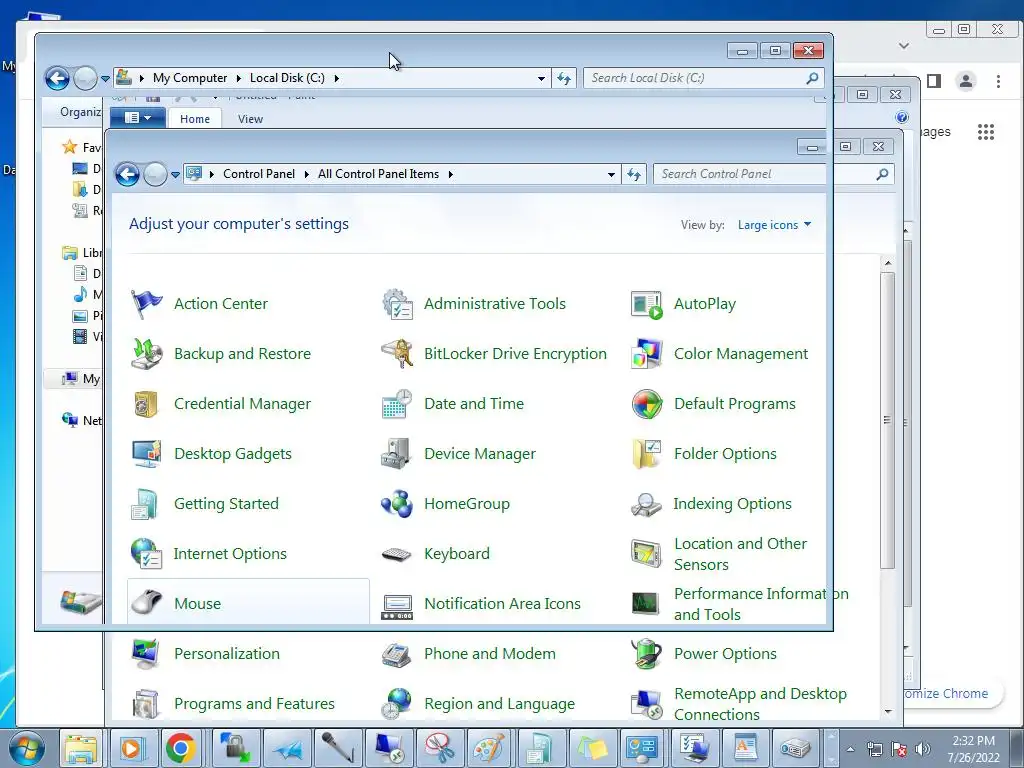
Task: Refresh the Local Disk (C:) address bar
Action: (x=564, y=78)
